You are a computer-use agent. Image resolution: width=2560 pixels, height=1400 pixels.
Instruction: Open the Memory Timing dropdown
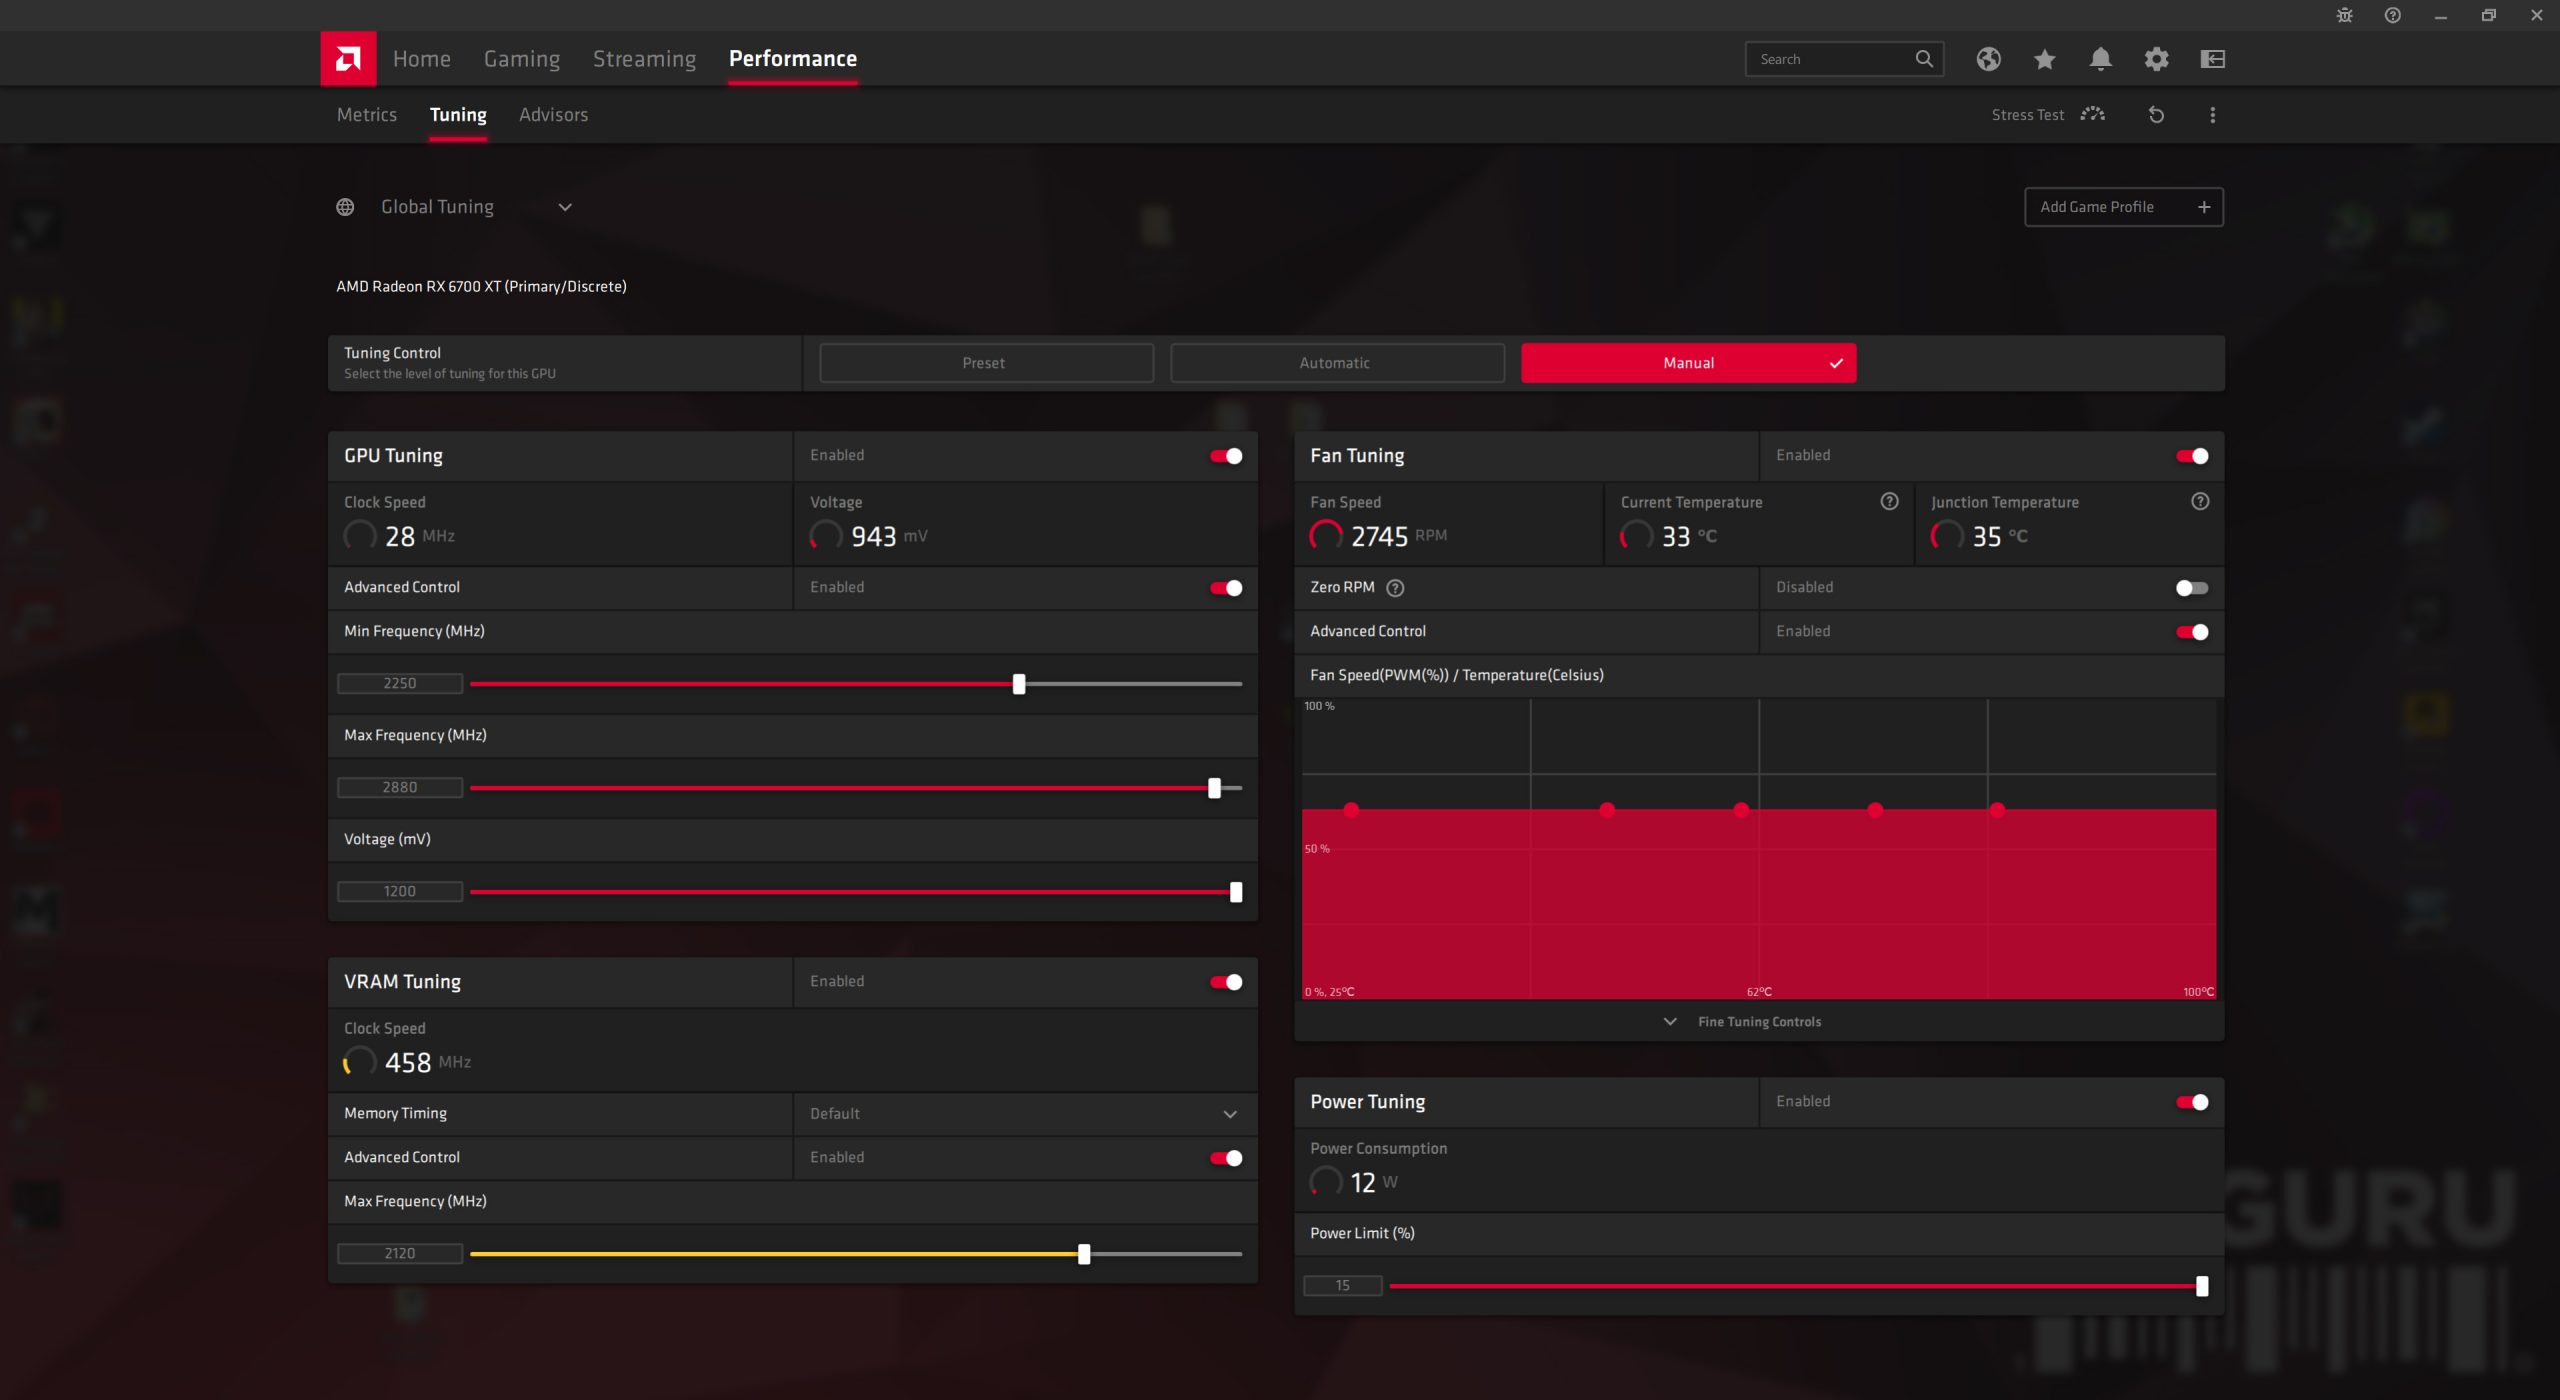coord(1230,1114)
